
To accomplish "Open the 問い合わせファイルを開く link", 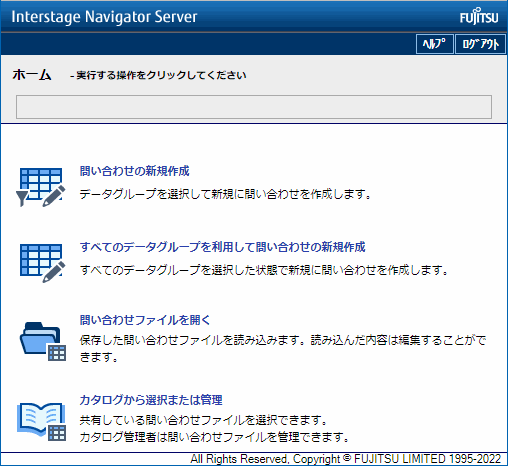I will click(145, 320).
